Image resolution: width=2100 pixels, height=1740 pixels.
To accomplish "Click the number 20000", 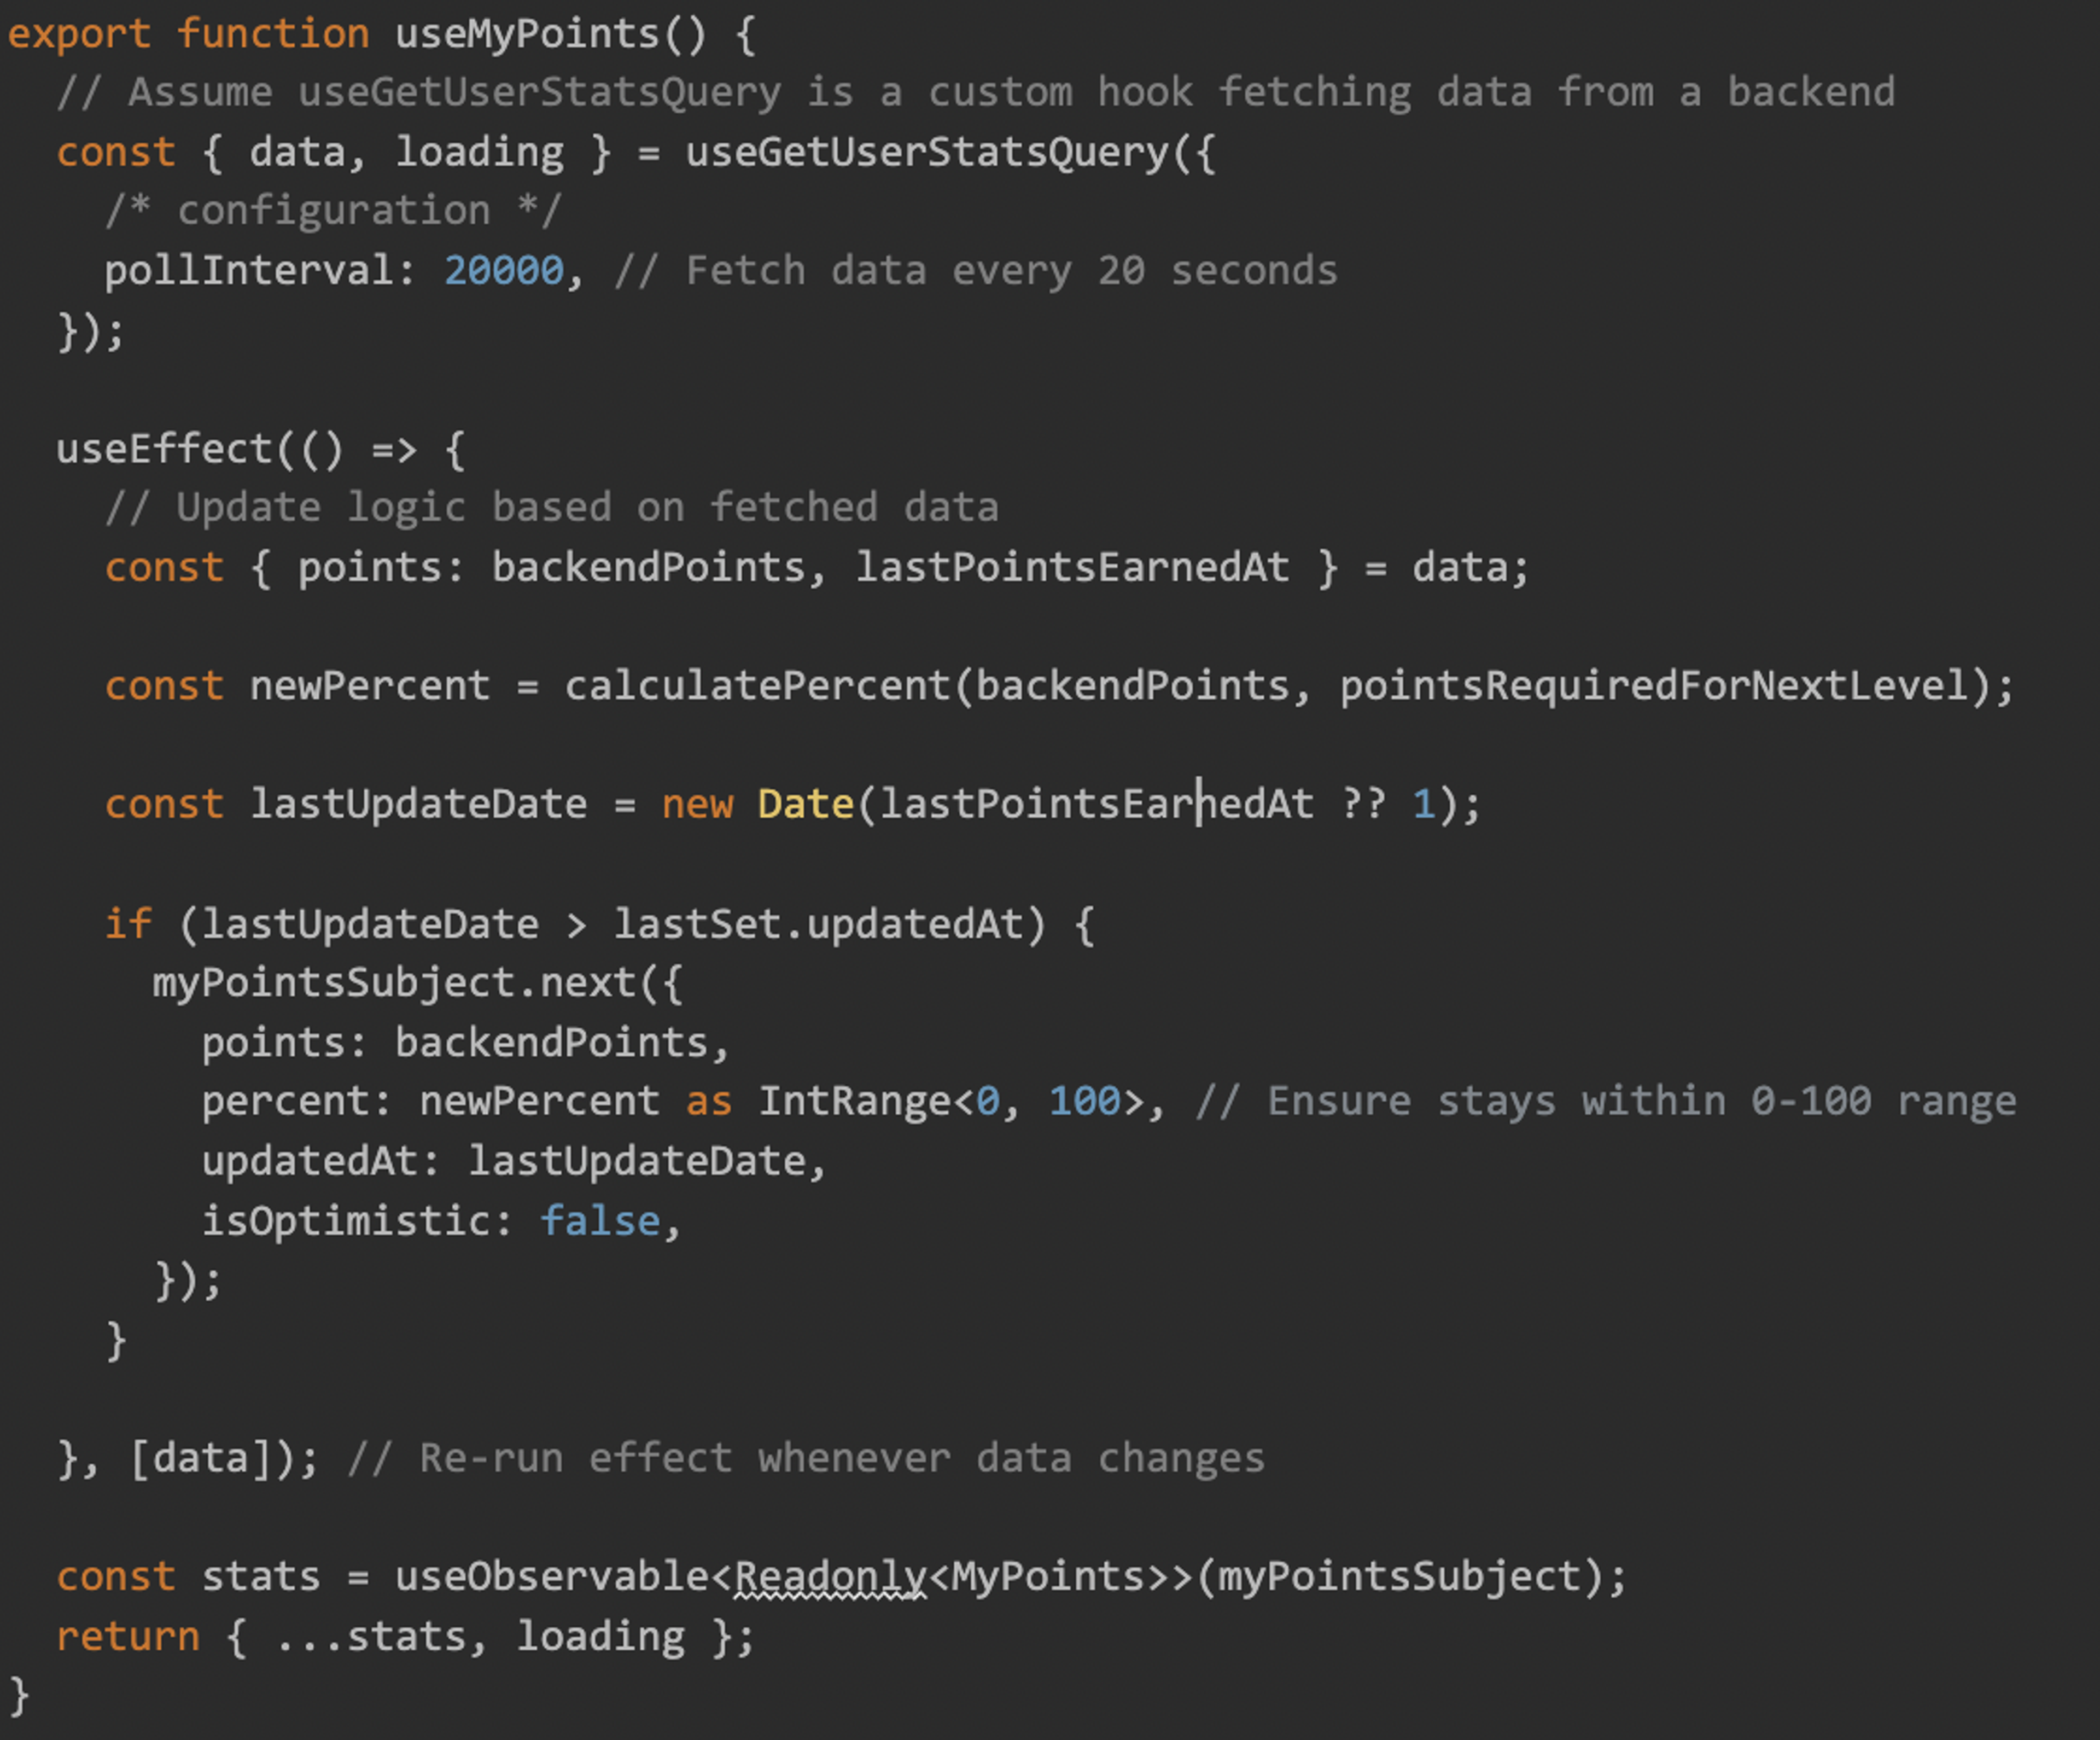I will pyautogui.click(x=504, y=271).
